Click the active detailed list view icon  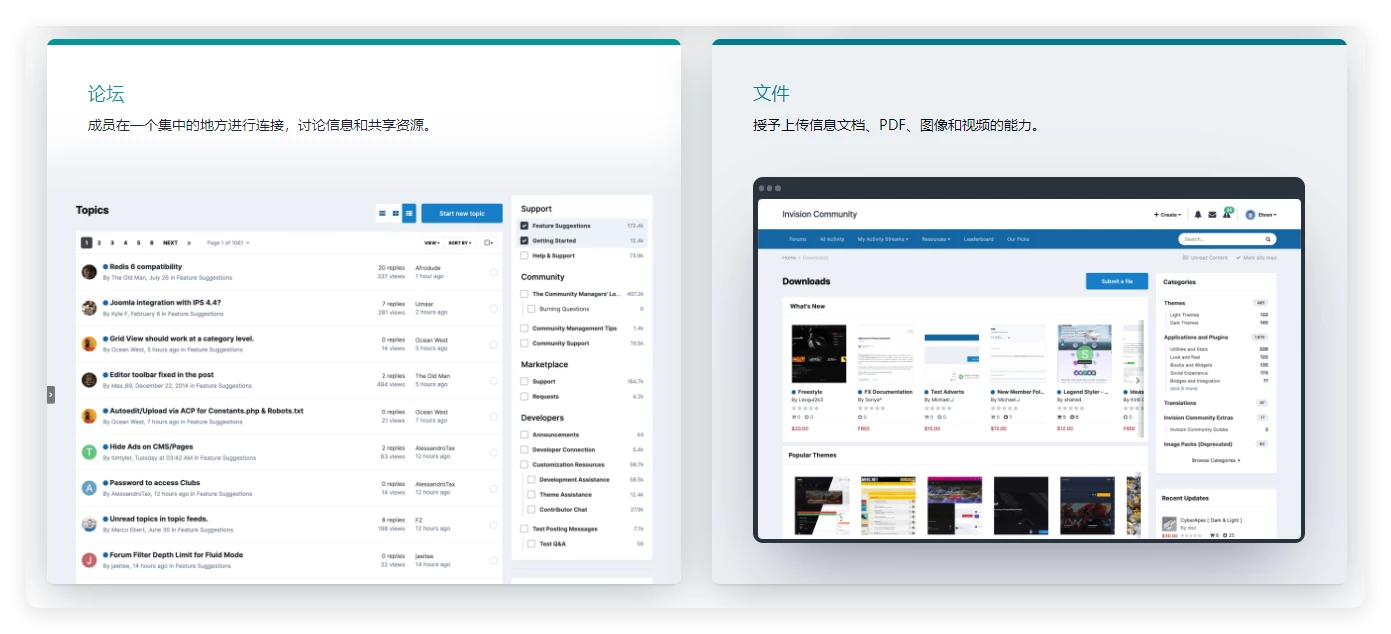(409, 213)
